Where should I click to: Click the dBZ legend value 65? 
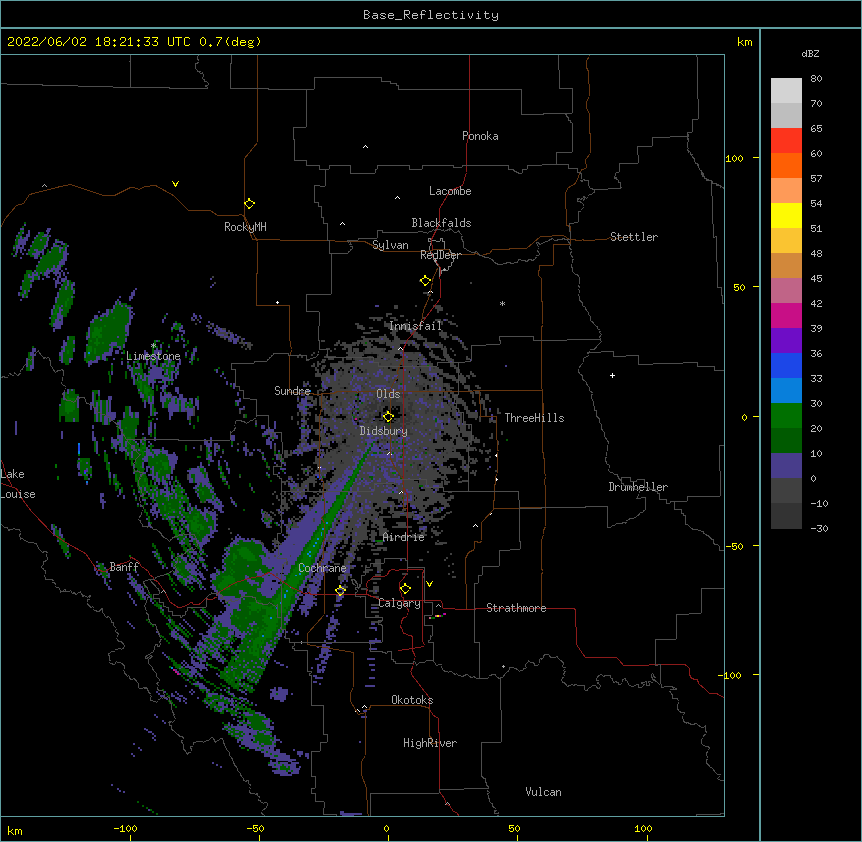816,129
